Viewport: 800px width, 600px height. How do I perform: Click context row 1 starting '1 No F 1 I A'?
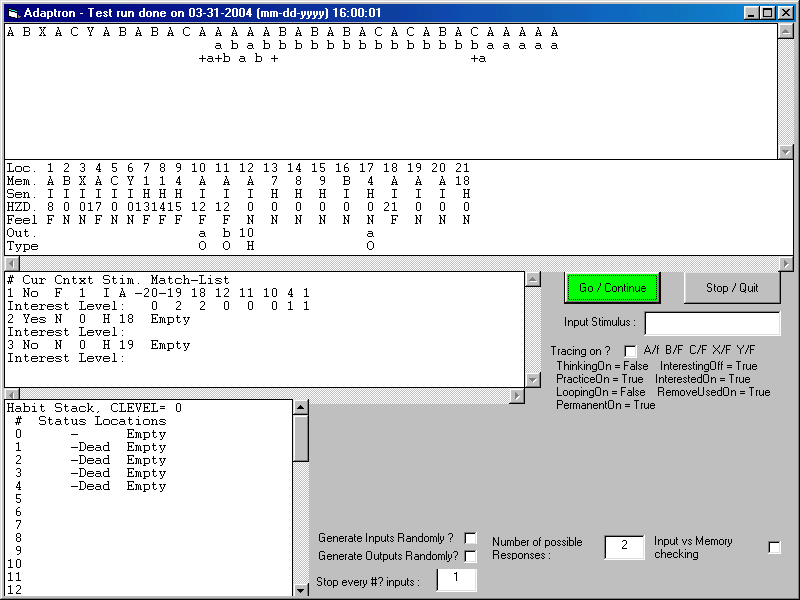[x=158, y=293]
